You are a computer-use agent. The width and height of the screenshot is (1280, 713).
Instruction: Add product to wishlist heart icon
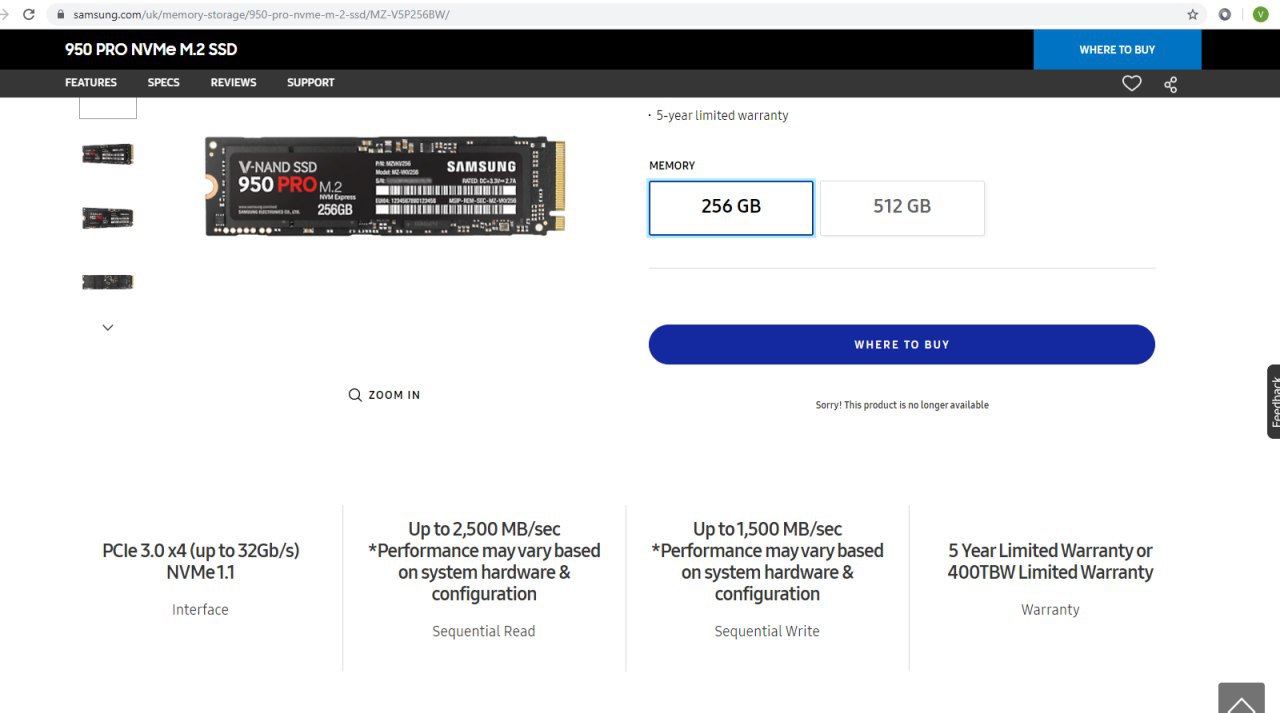click(1131, 83)
